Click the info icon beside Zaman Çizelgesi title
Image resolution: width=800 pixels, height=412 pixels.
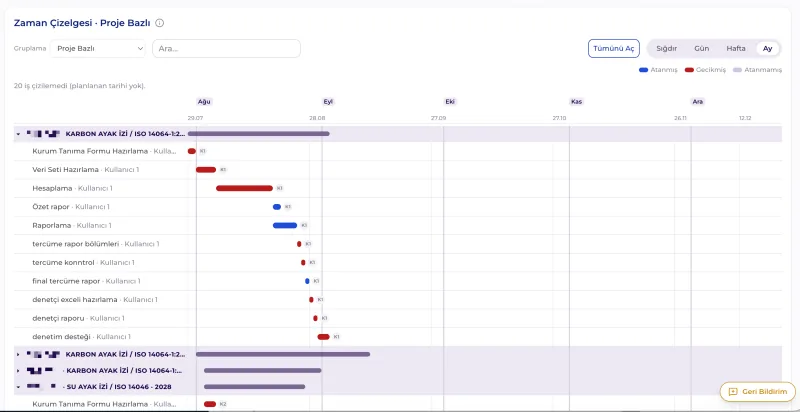point(160,23)
